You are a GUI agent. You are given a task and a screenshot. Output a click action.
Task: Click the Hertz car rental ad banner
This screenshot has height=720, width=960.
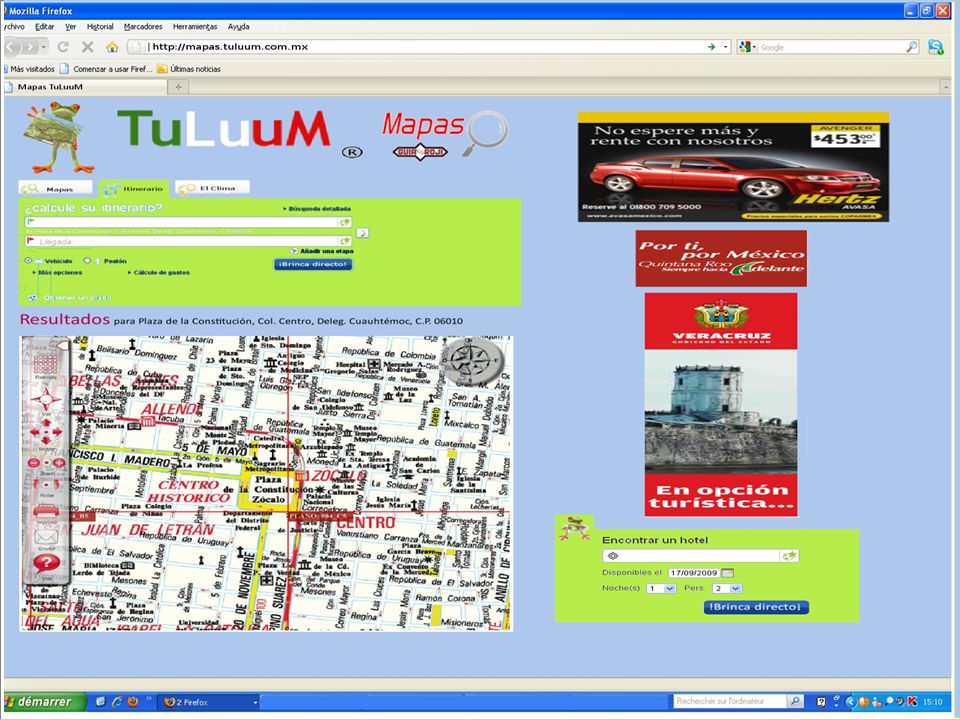[733, 167]
